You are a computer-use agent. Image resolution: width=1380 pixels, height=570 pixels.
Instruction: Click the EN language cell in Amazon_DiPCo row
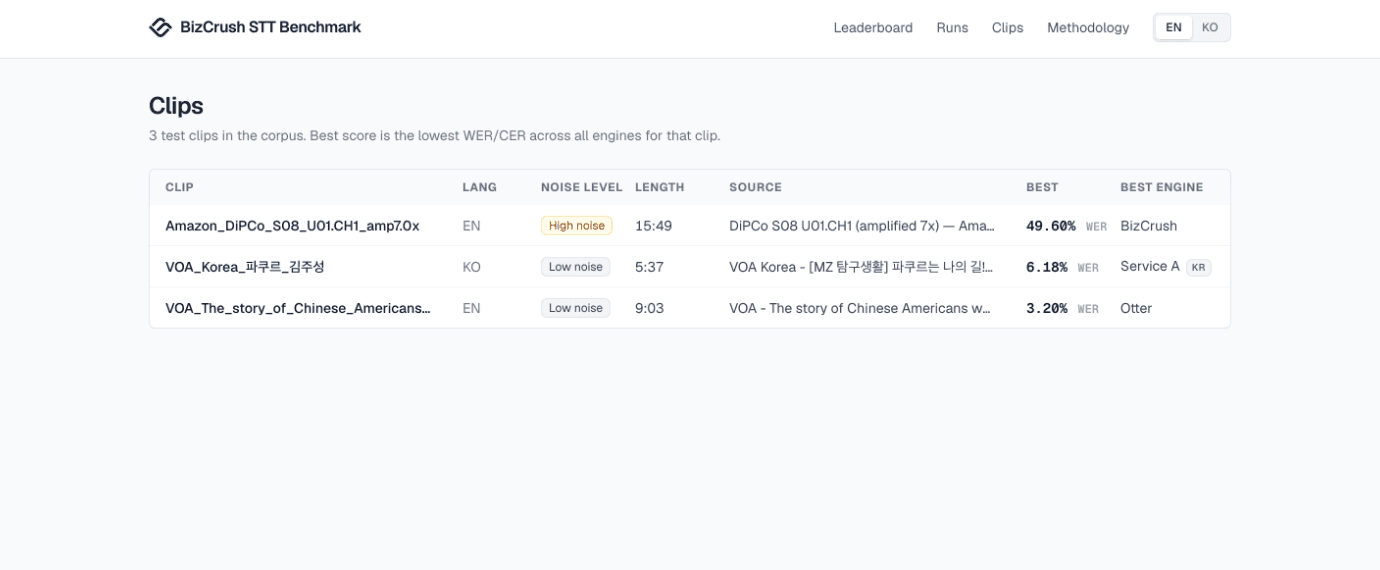tap(471, 226)
